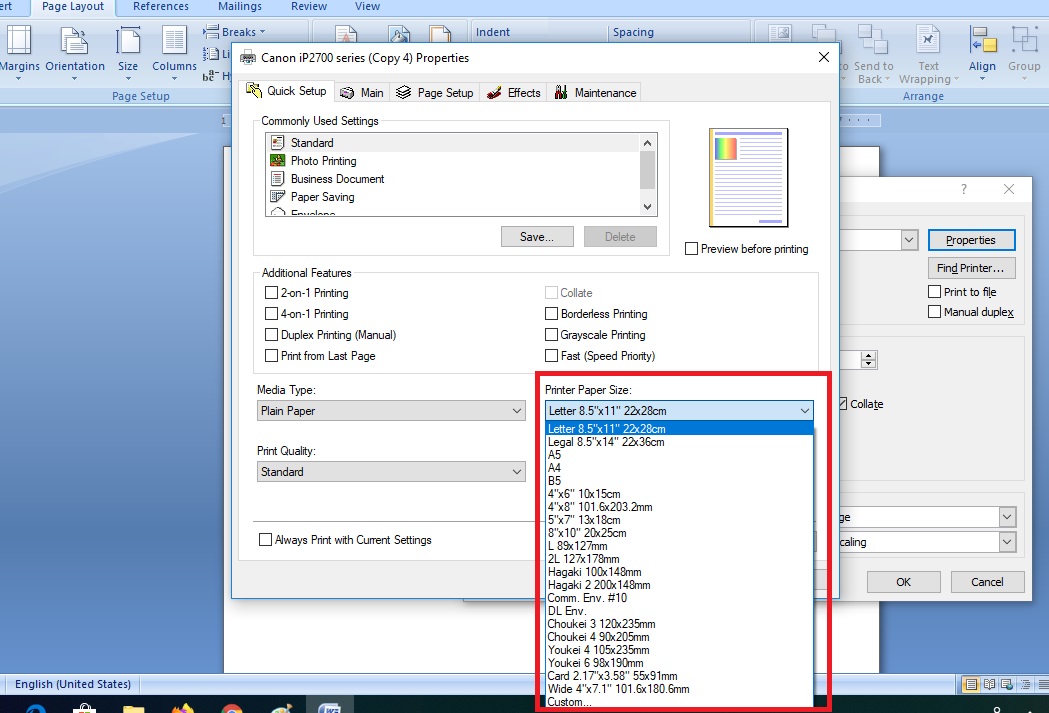Viewport: 1049px width, 713px height.
Task: Check Always Print with Current Settings
Action: point(266,540)
